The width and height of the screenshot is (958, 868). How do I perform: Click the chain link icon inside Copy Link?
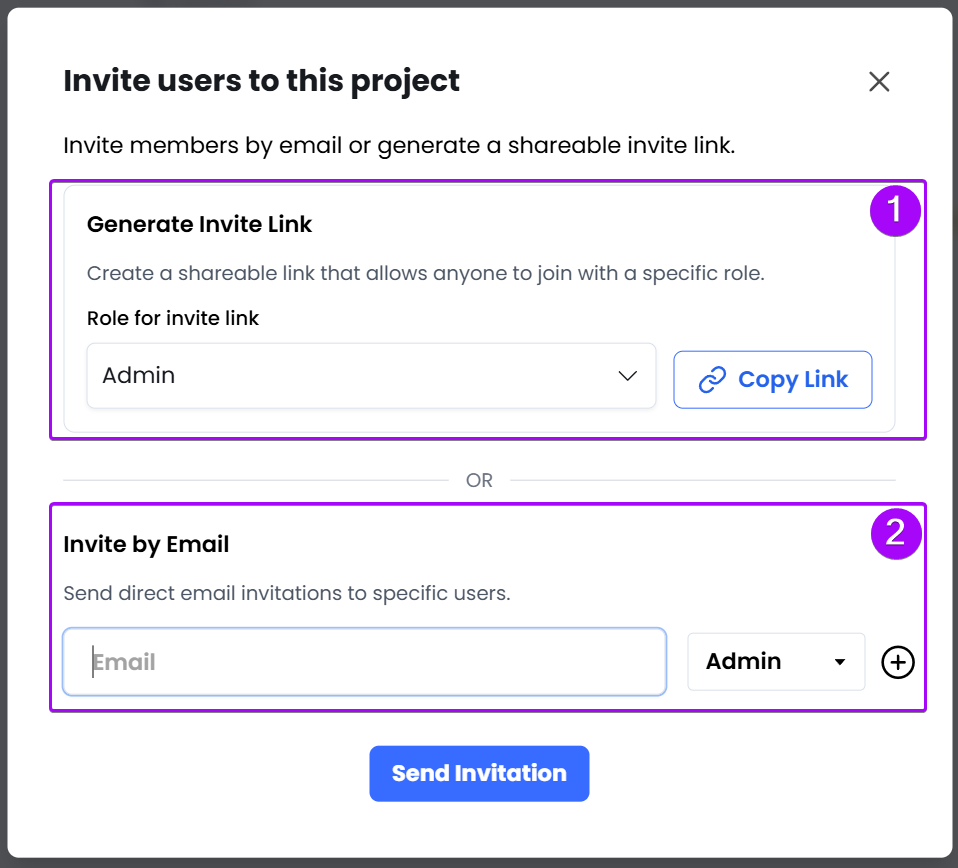[x=714, y=379]
